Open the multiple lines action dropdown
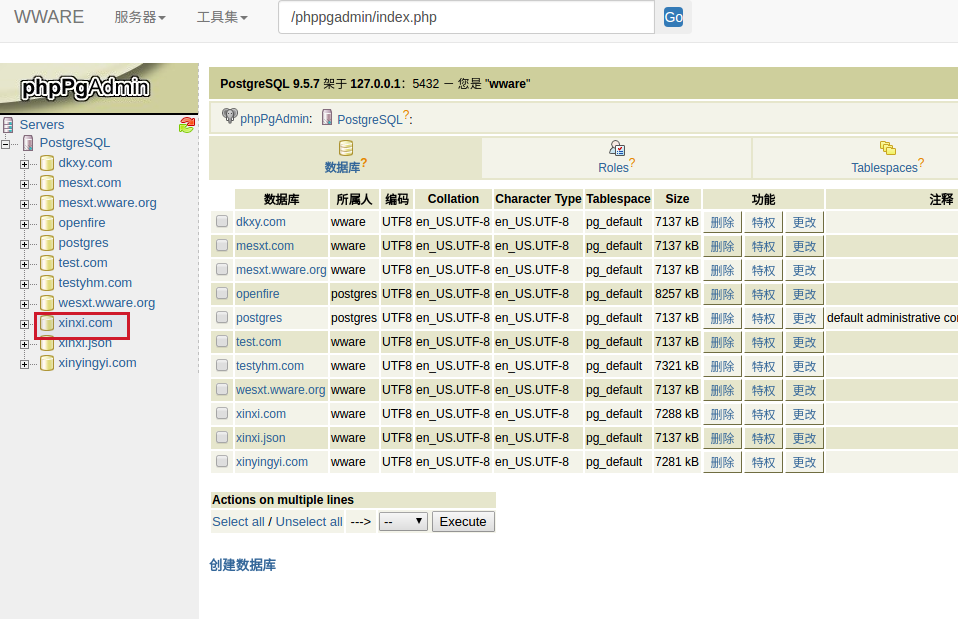The image size is (958, 619). (x=403, y=522)
